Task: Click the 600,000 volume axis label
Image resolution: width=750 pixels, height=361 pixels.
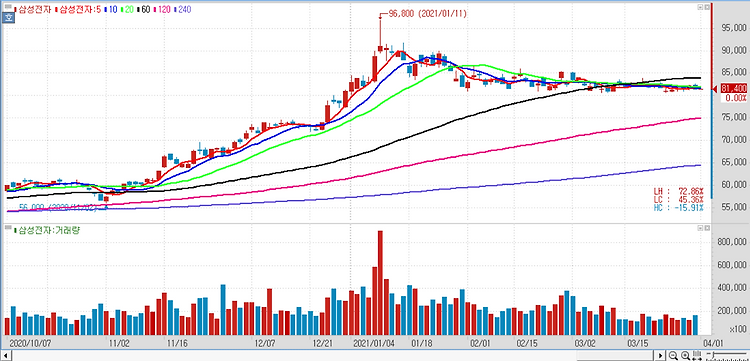Action: [732, 265]
